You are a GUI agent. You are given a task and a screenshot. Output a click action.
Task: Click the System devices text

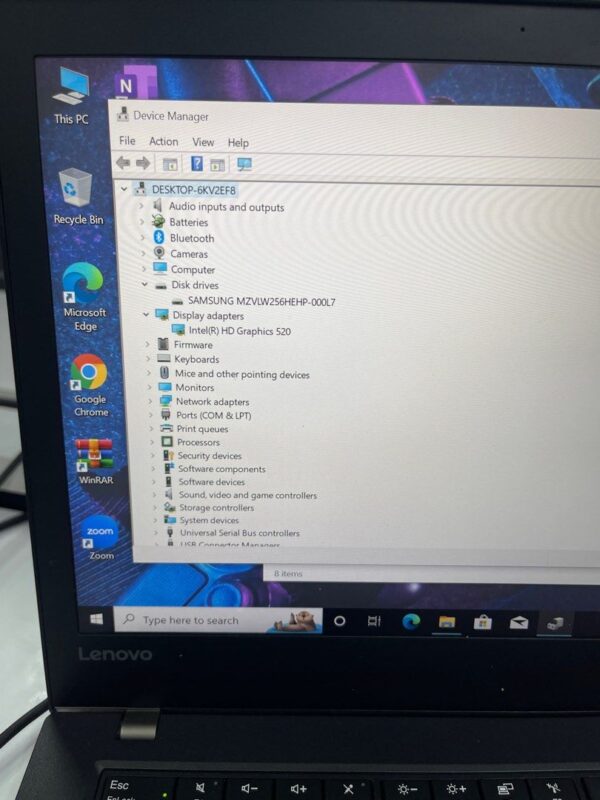pos(209,520)
